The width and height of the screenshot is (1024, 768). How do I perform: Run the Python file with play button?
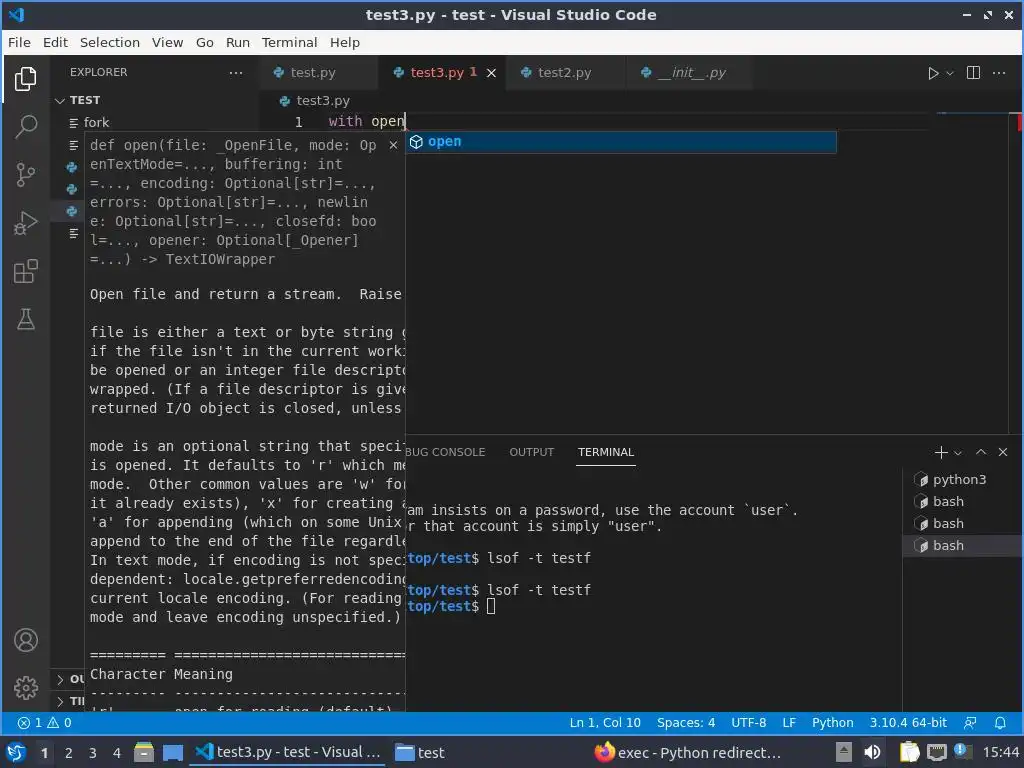click(x=933, y=73)
